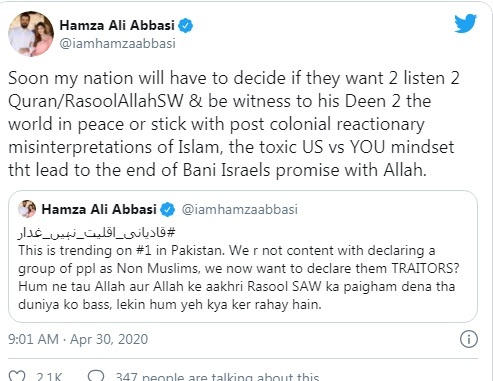Open '347 people are talking about this'
This screenshot has height=381, width=493.
tap(217, 377)
